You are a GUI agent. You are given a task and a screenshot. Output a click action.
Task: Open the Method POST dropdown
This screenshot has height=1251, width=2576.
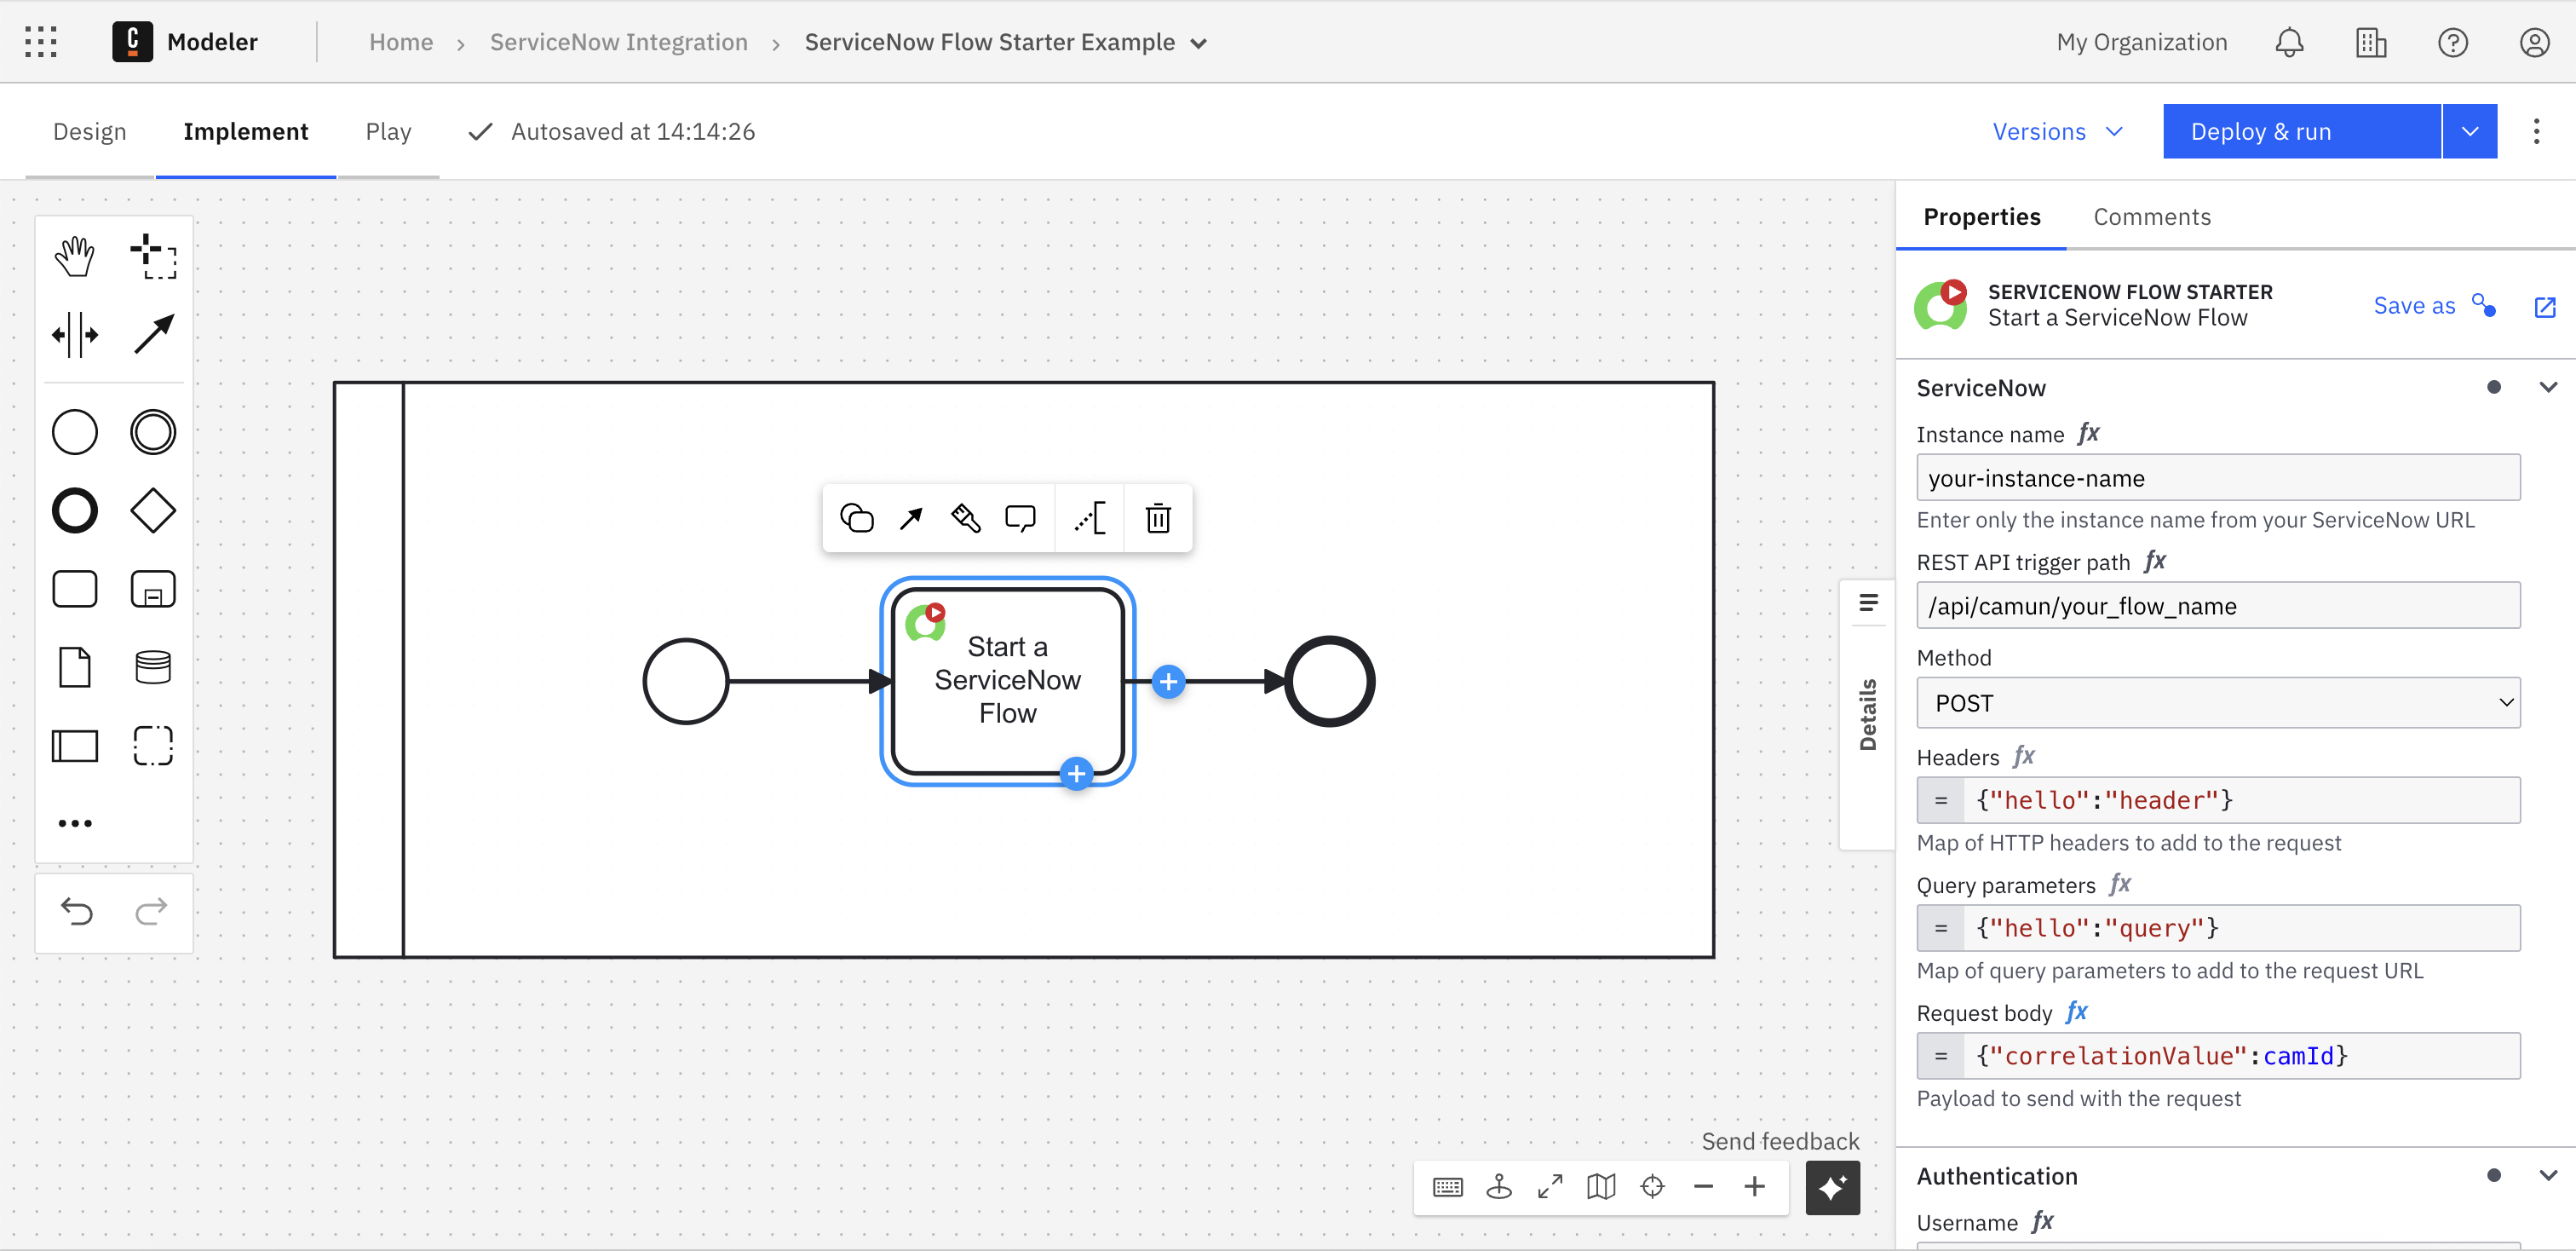click(x=2217, y=703)
